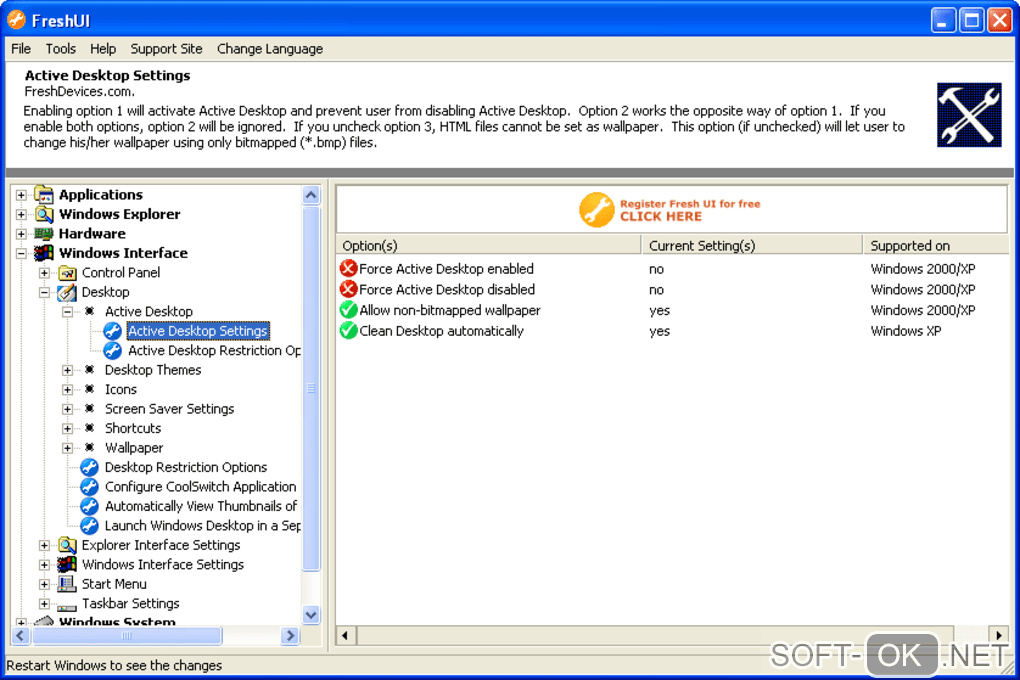Open the Tools menu

tap(60, 49)
